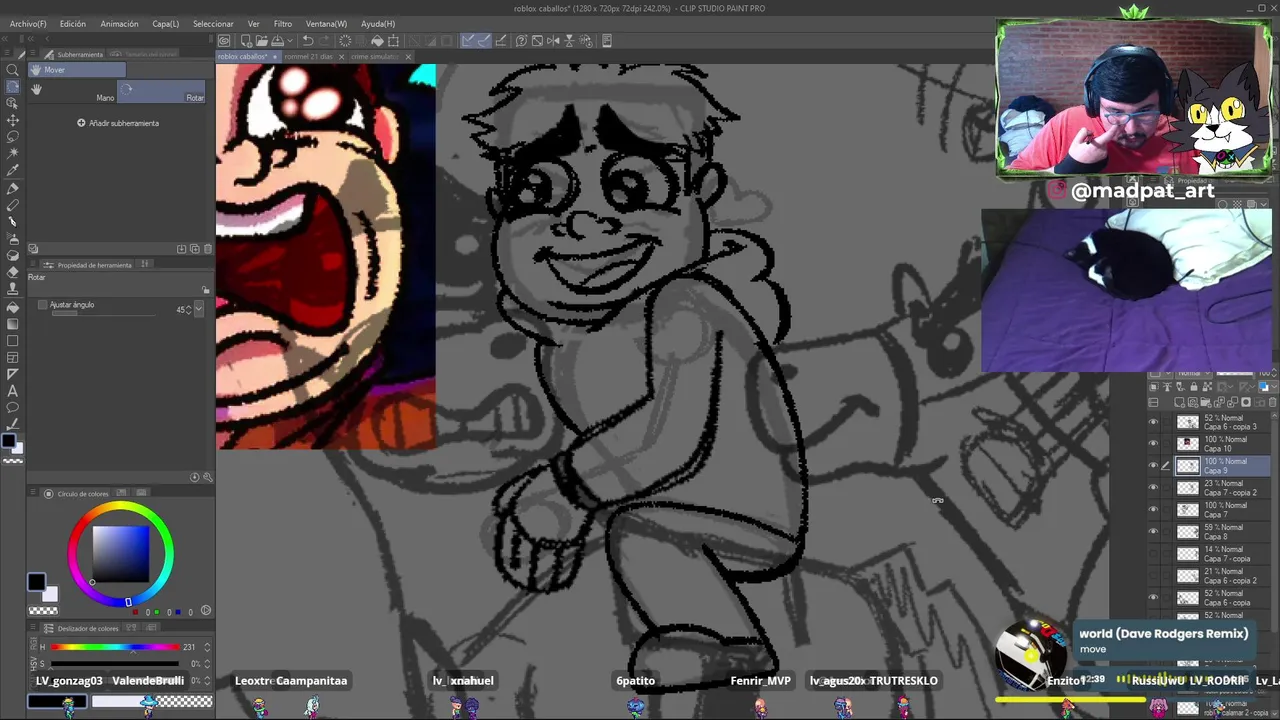Open the Capa(L) menu

point(165,24)
